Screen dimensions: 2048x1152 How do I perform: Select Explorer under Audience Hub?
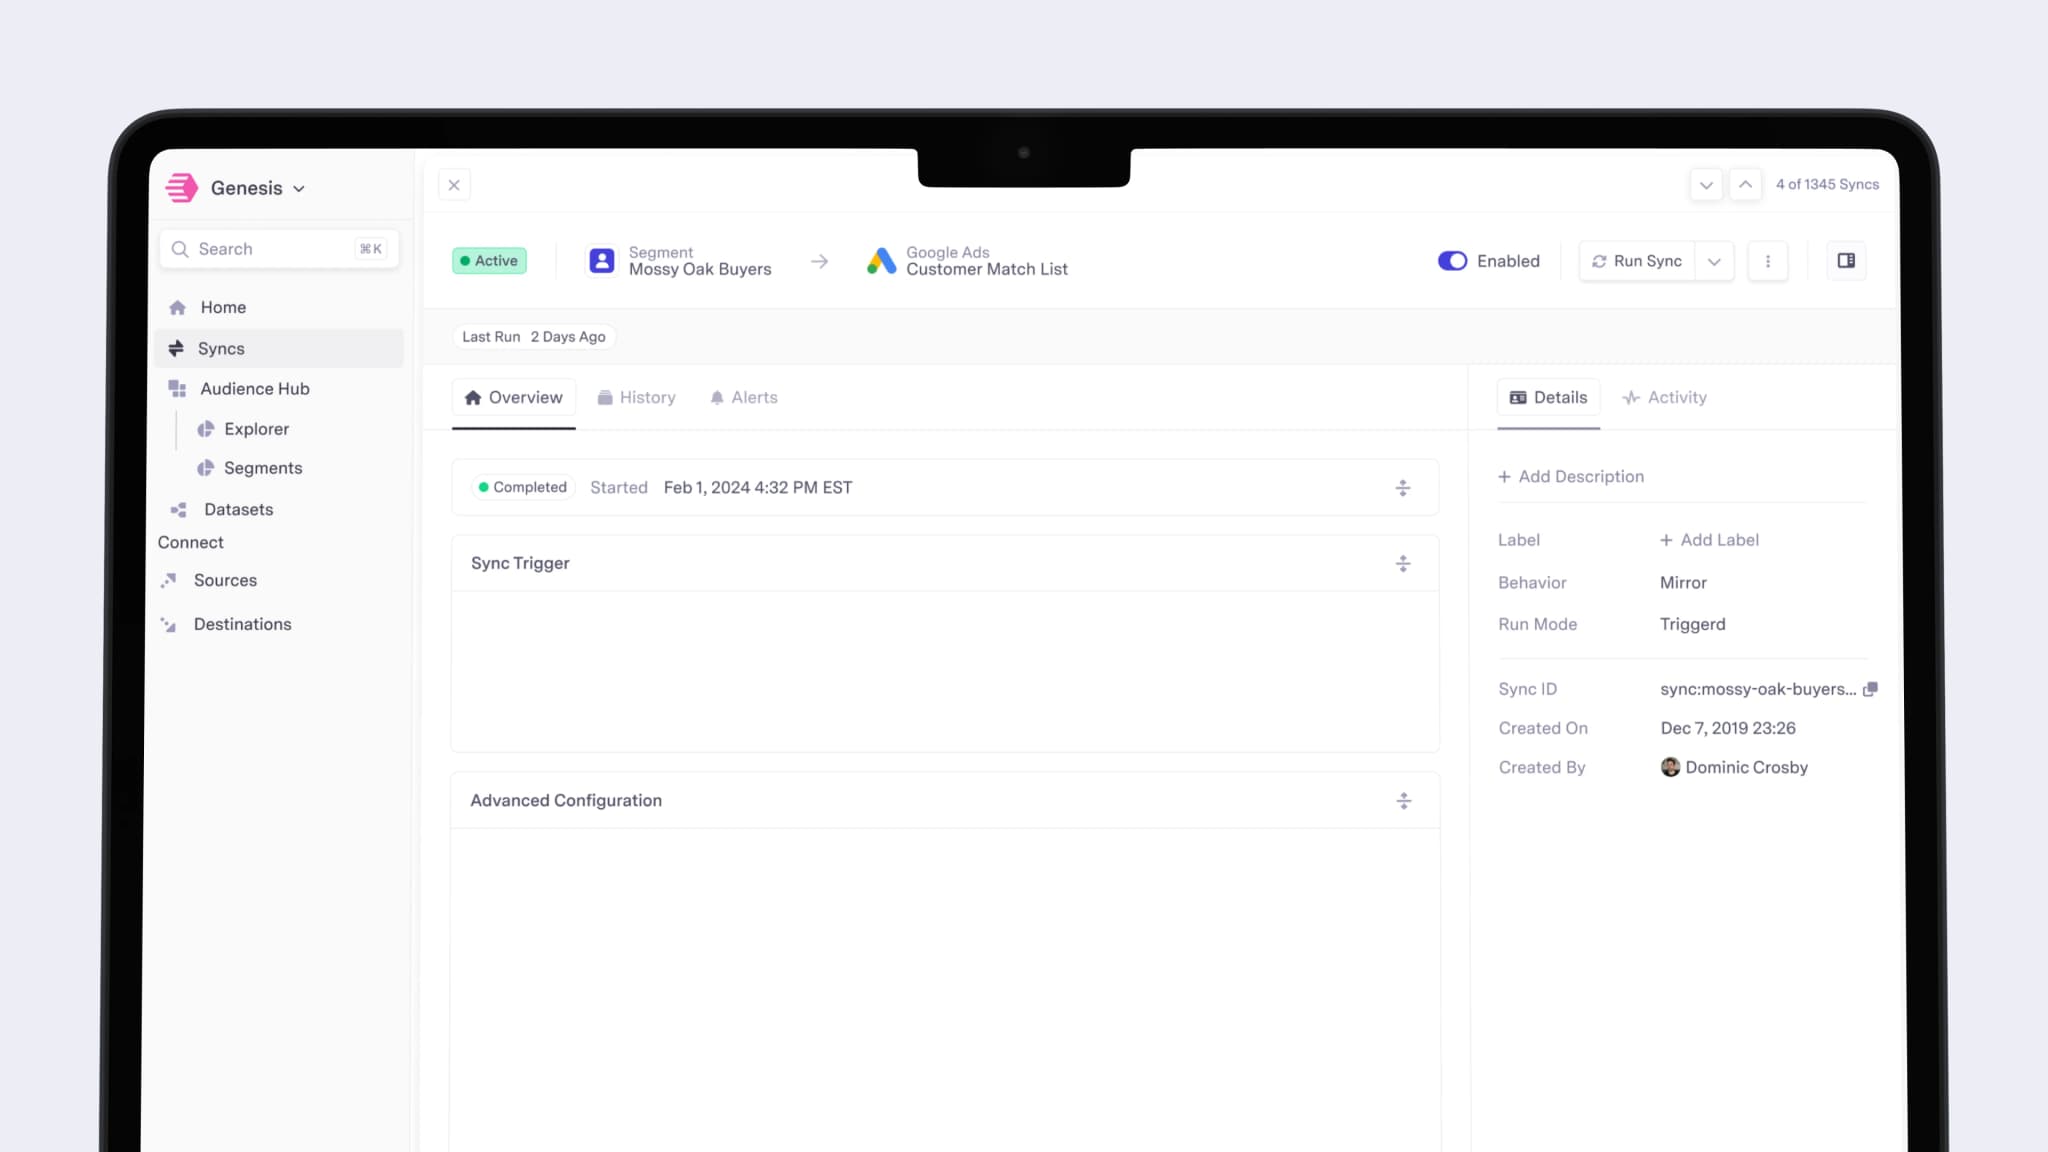coord(257,428)
